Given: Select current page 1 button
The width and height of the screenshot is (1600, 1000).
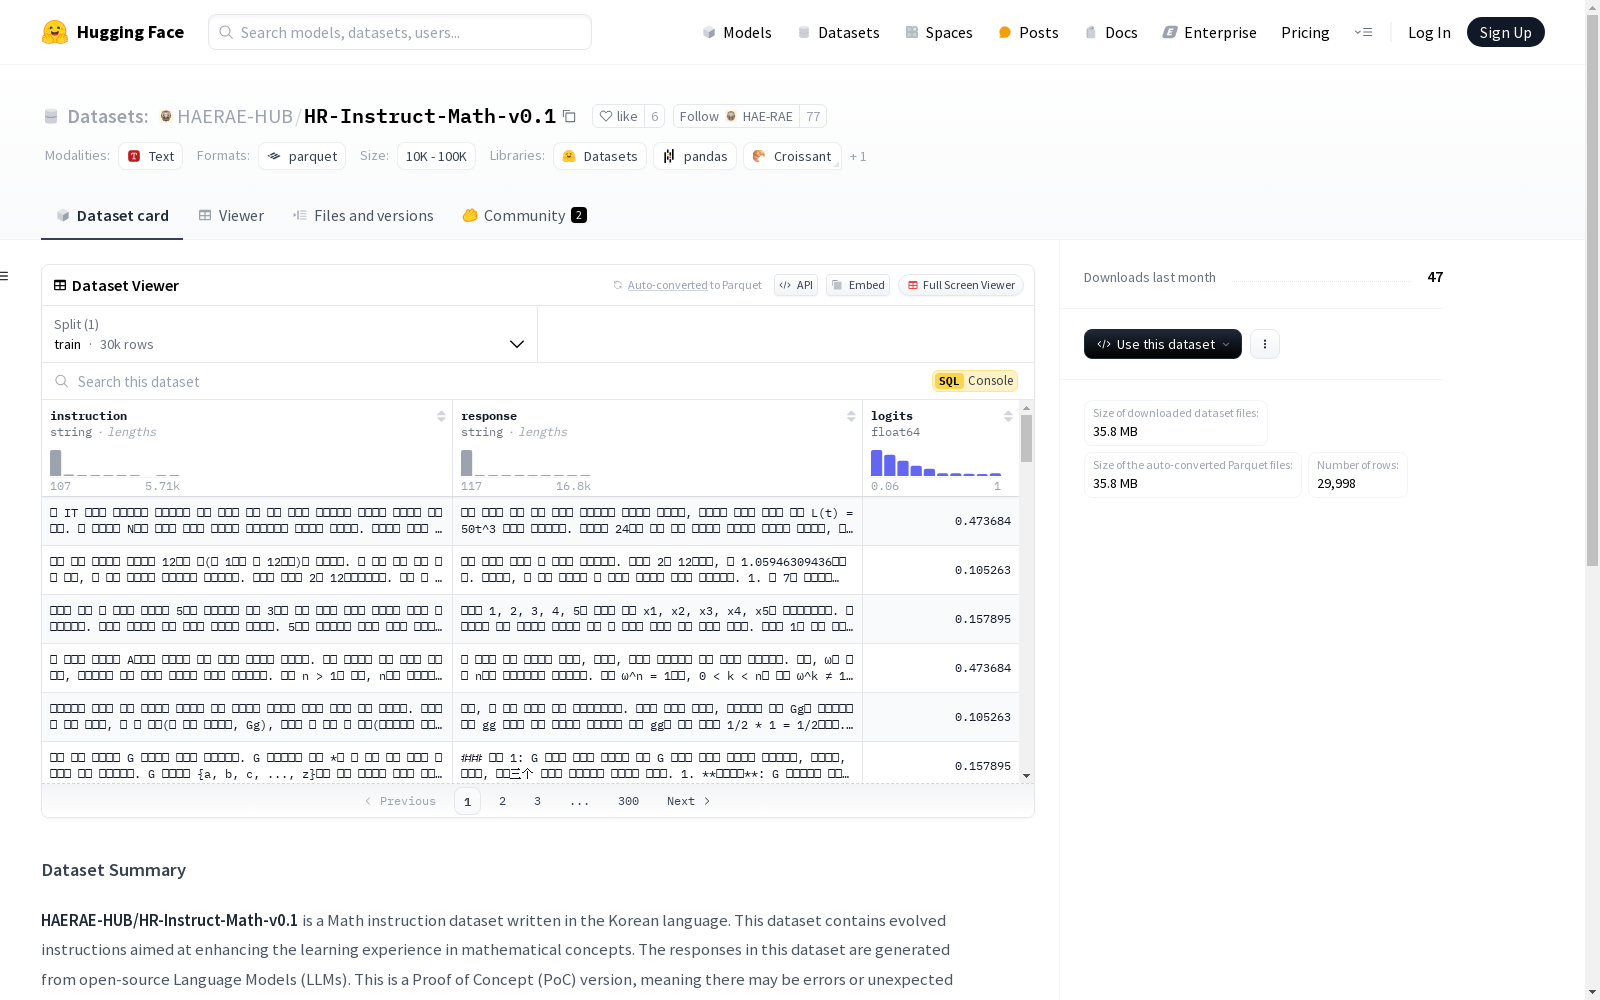Looking at the screenshot, I should pyautogui.click(x=467, y=801).
